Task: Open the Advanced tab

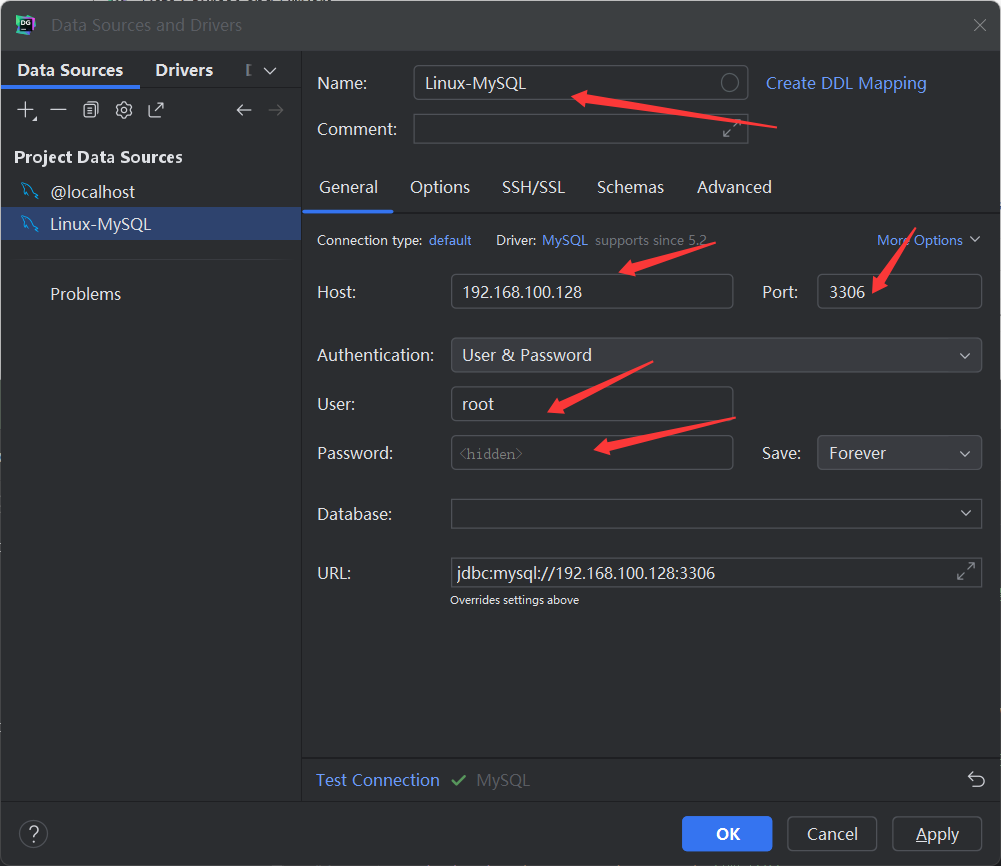Action: point(734,187)
